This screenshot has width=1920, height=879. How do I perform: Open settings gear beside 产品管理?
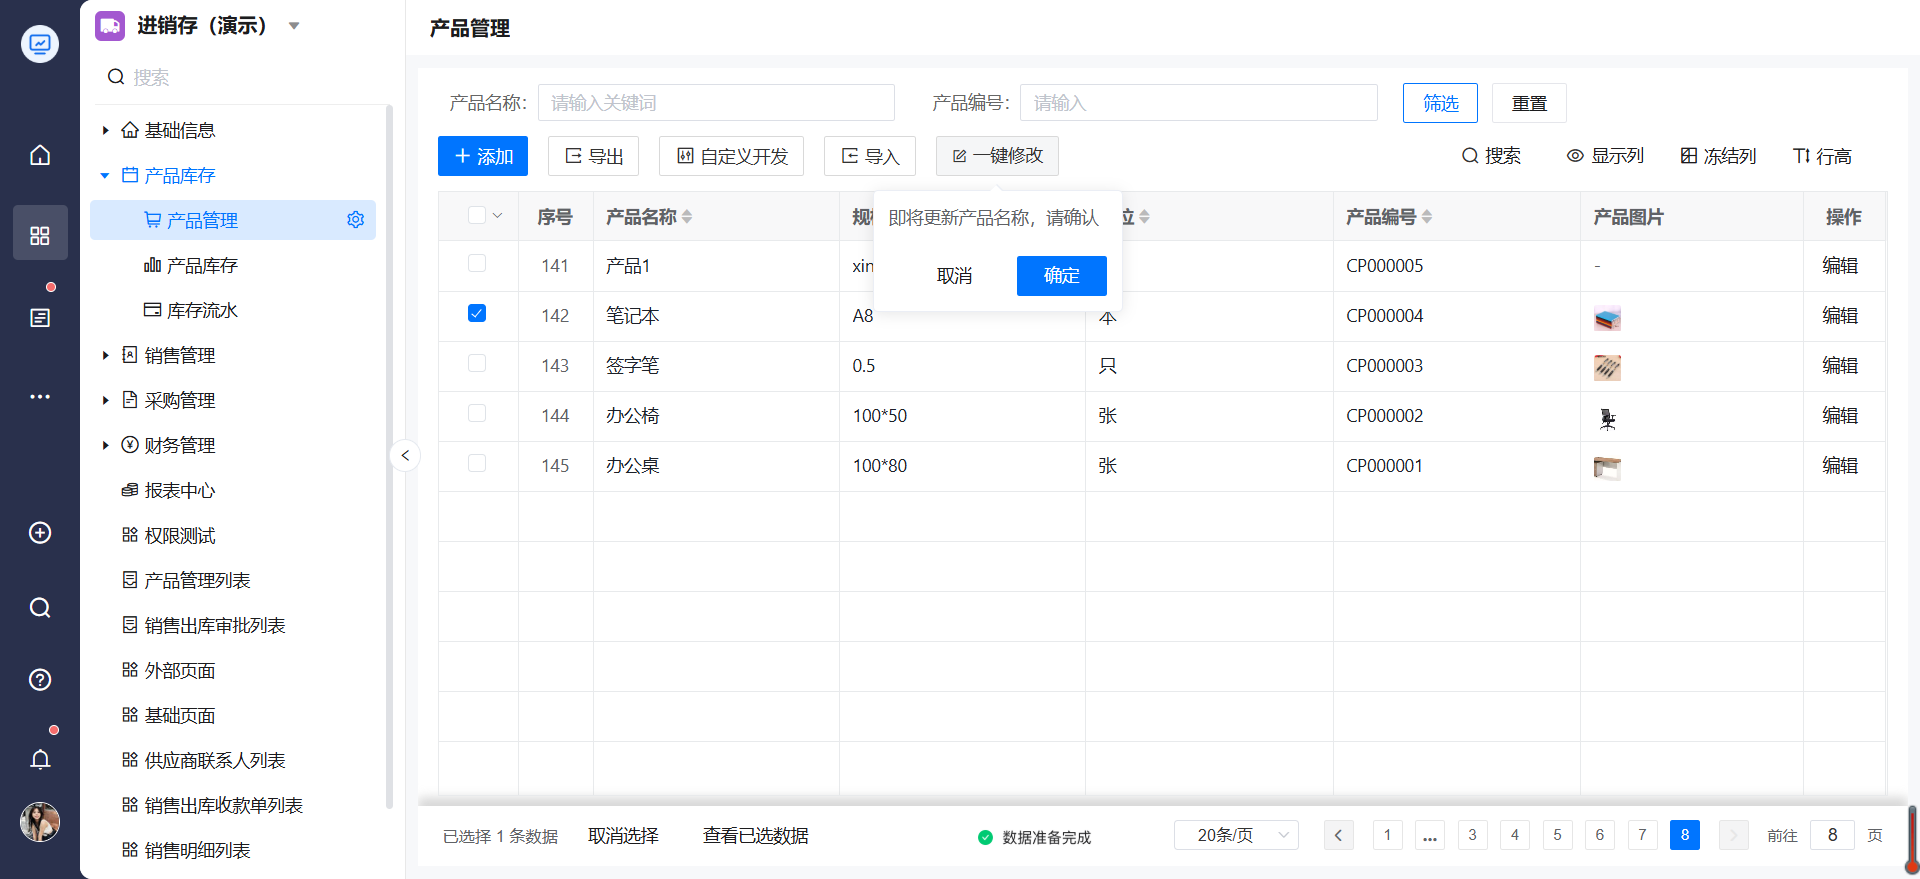(x=355, y=220)
